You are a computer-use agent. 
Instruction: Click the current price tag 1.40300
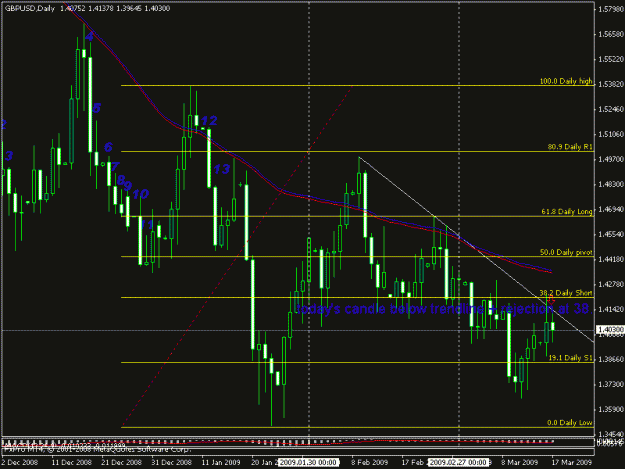click(610, 330)
